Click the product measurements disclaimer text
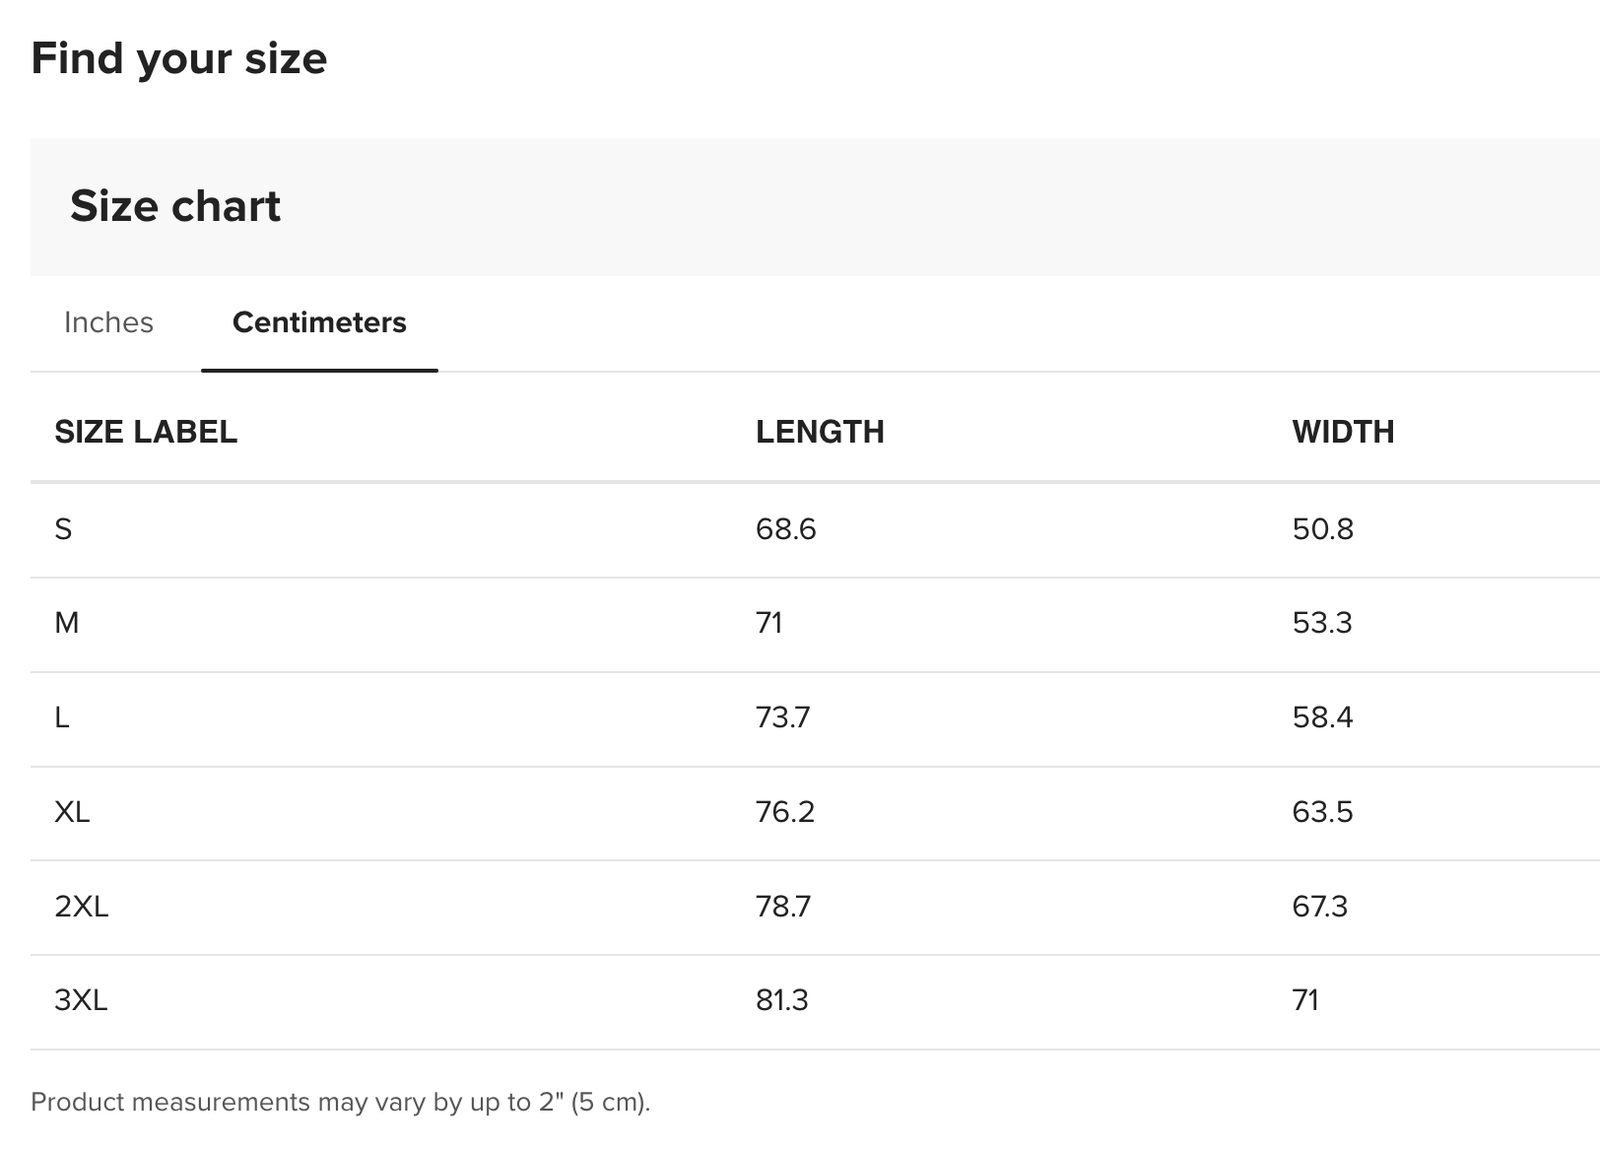Viewport: 1600px width, 1165px height. point(340,1102)
